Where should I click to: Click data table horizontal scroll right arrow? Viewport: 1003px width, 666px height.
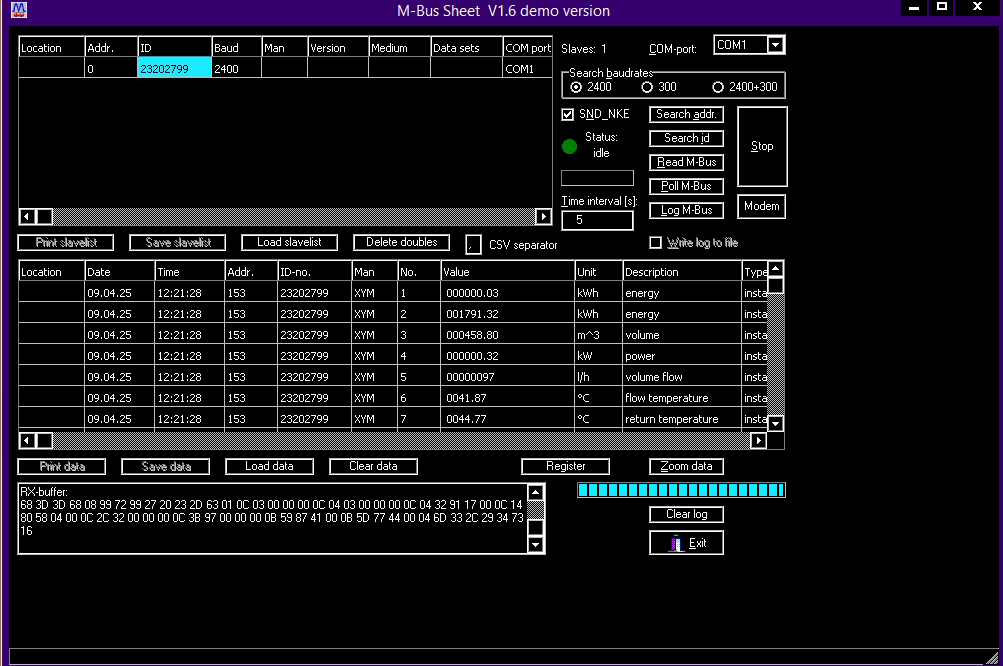(x=759, y=440)
